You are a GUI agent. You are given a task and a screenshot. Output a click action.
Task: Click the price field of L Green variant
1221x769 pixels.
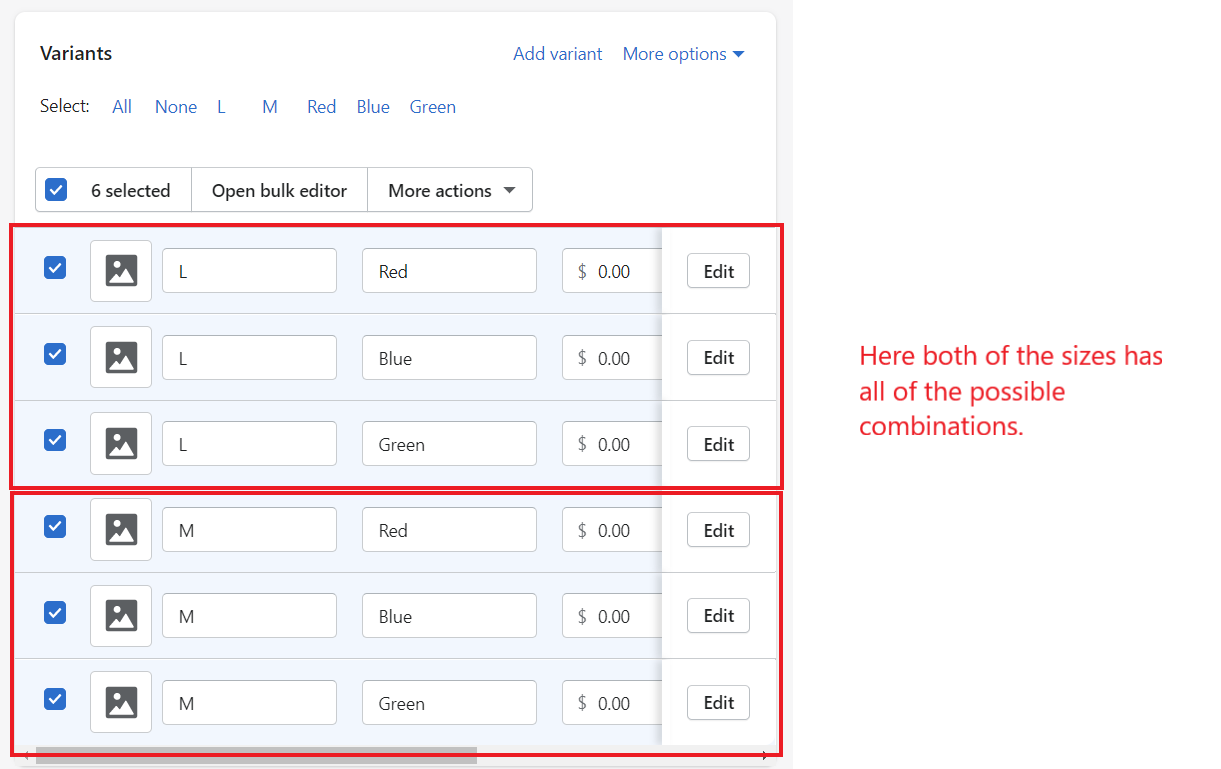tap(612, 444)
